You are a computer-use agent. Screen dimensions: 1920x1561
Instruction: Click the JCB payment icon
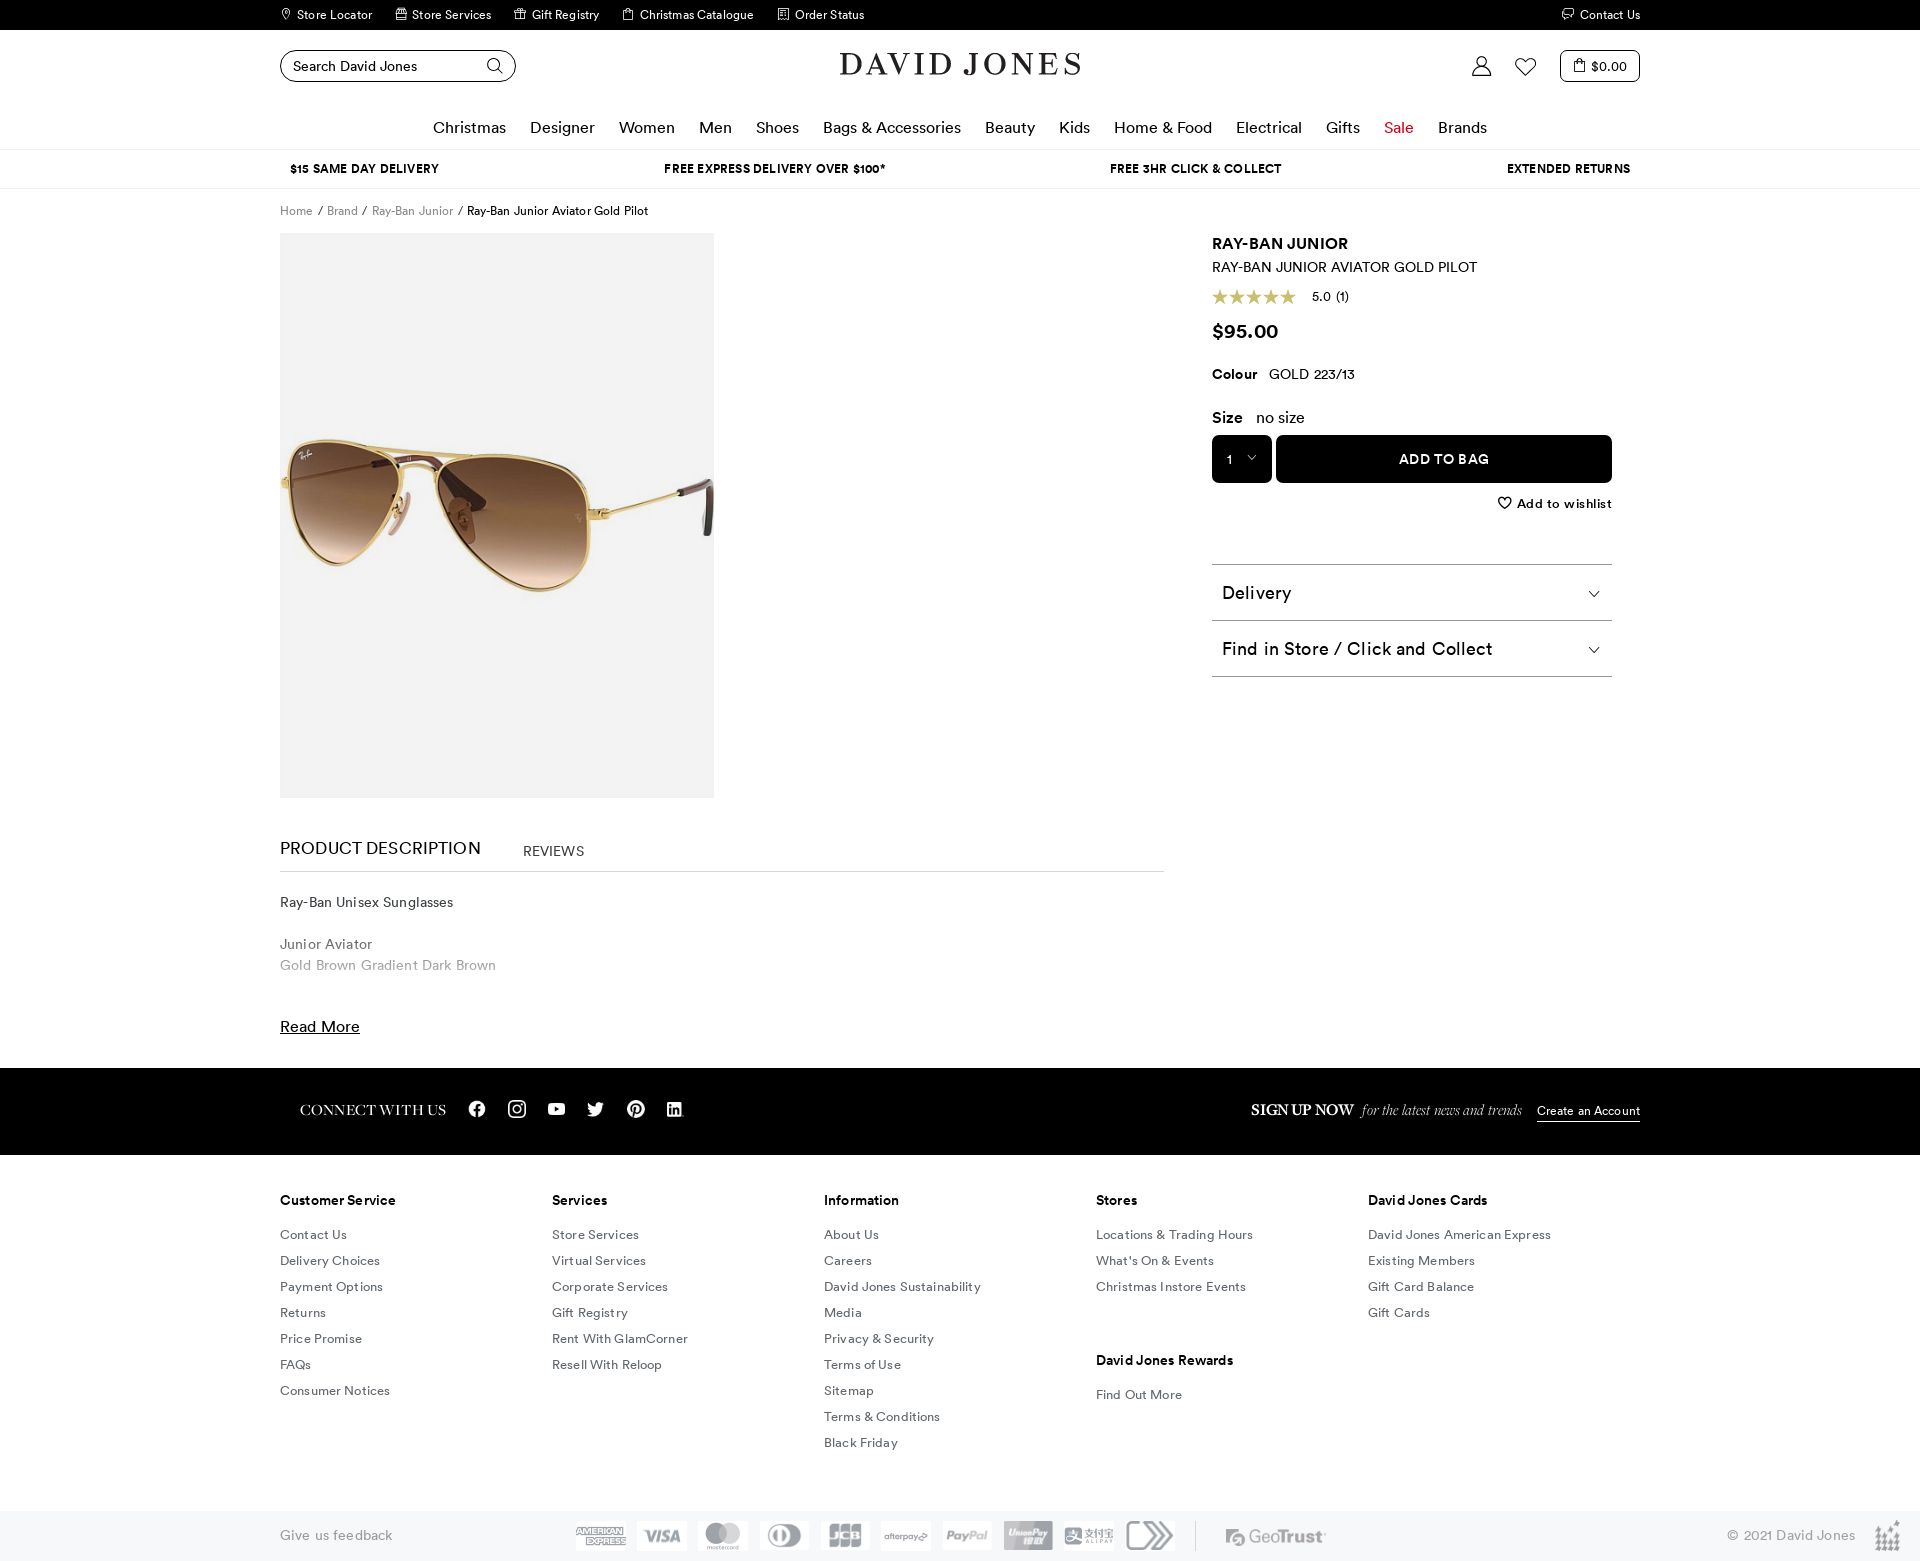[845, 1535]
